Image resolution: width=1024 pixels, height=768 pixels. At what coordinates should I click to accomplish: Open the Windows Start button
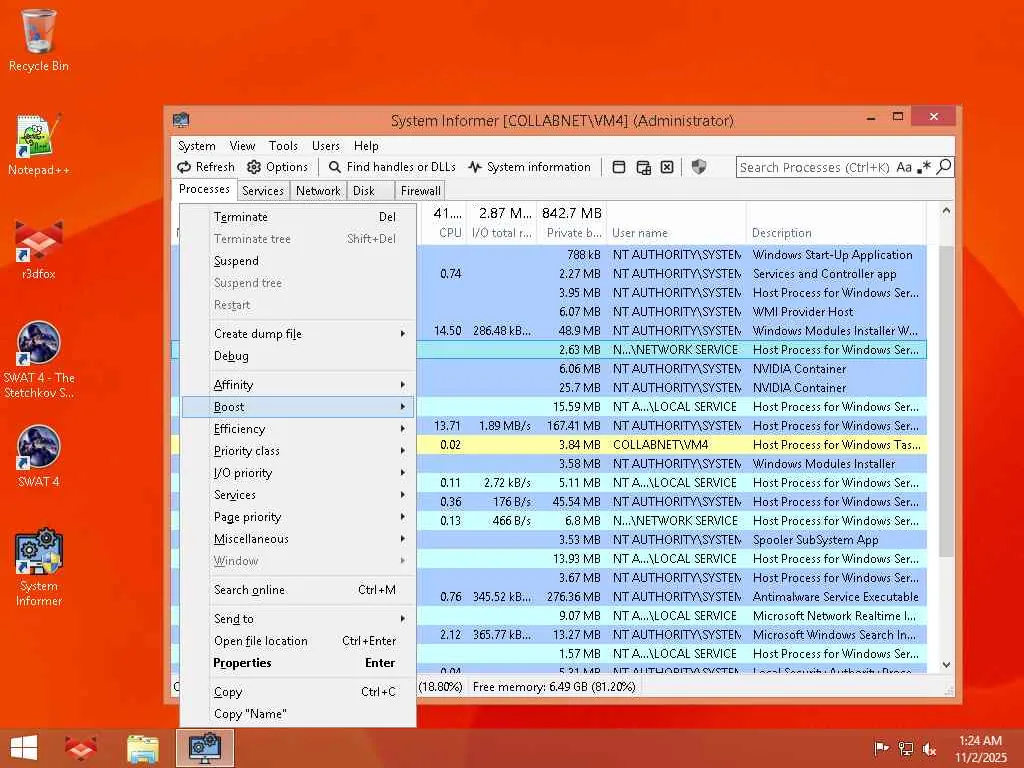coord(24,748)
